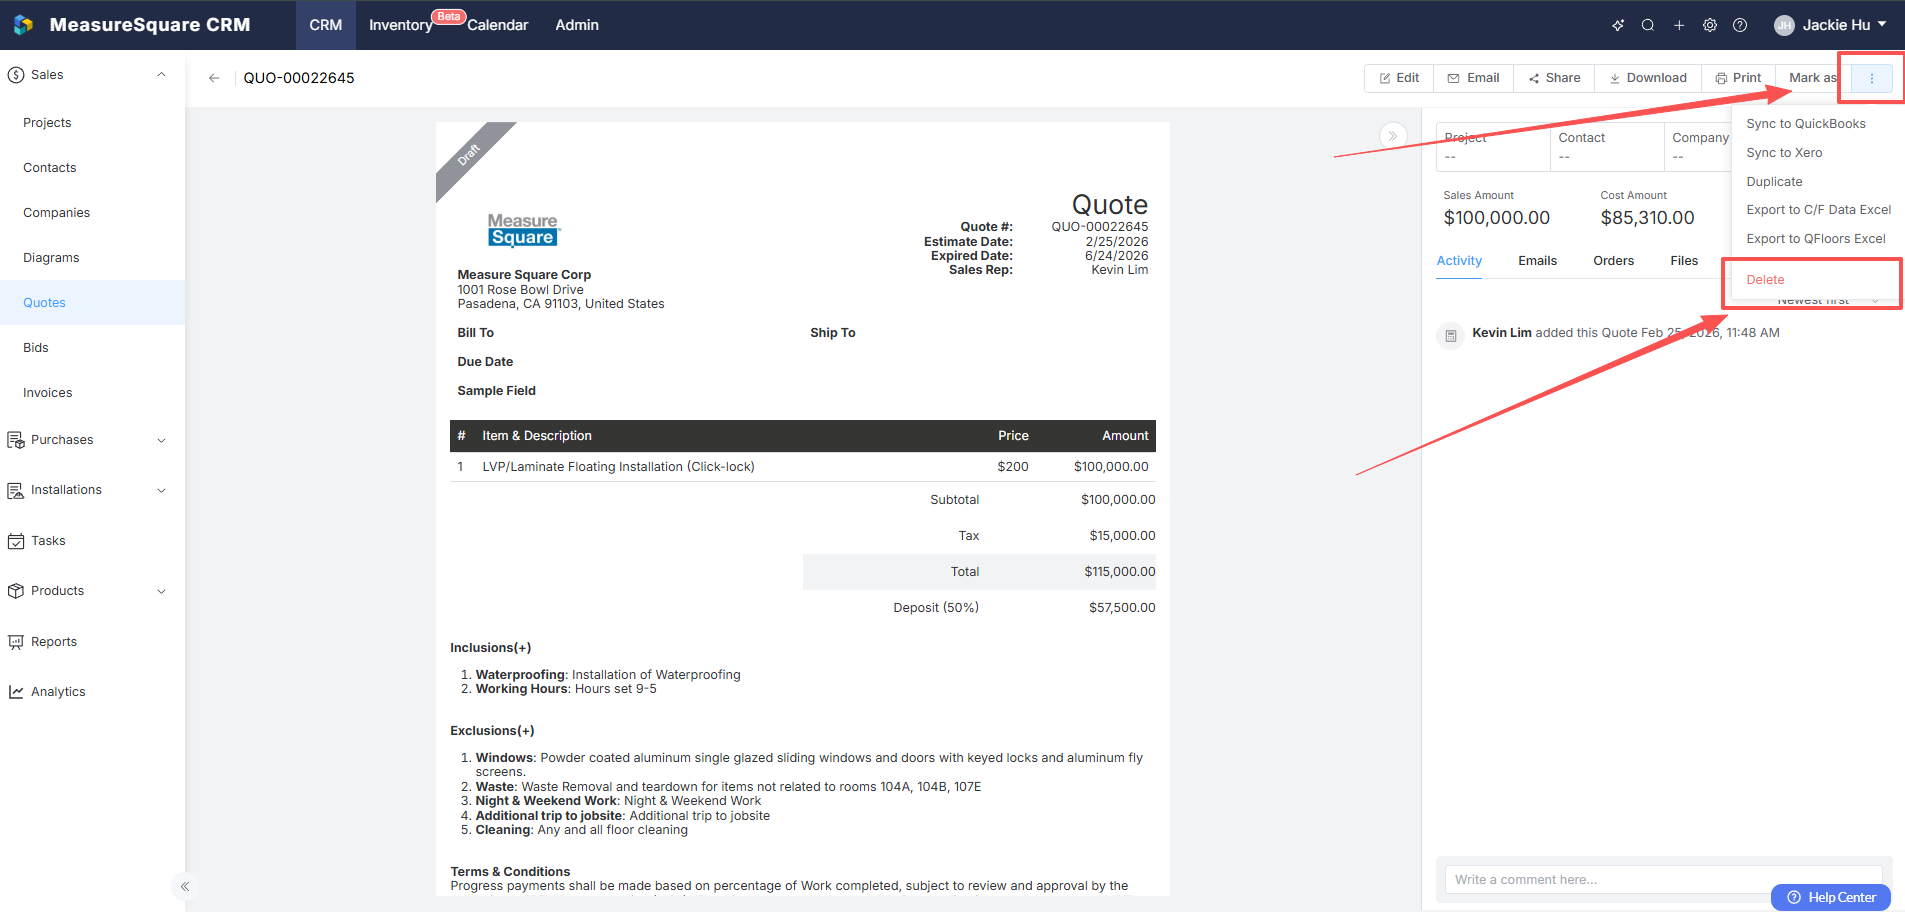
Task: Switch to the Files tab
Action: tap(1684, 261)
